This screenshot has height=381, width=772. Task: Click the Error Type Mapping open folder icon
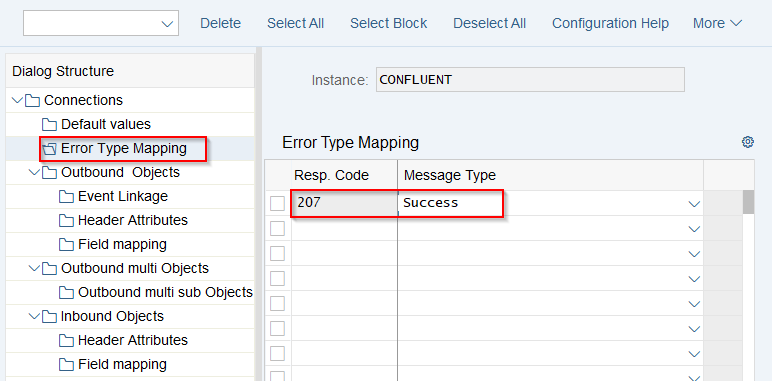[49, 149]
